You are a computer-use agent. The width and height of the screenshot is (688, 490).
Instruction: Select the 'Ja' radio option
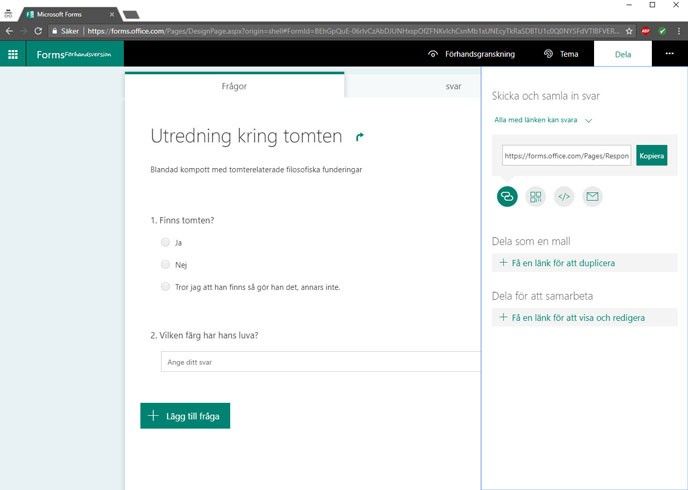[x=165, y=242]
